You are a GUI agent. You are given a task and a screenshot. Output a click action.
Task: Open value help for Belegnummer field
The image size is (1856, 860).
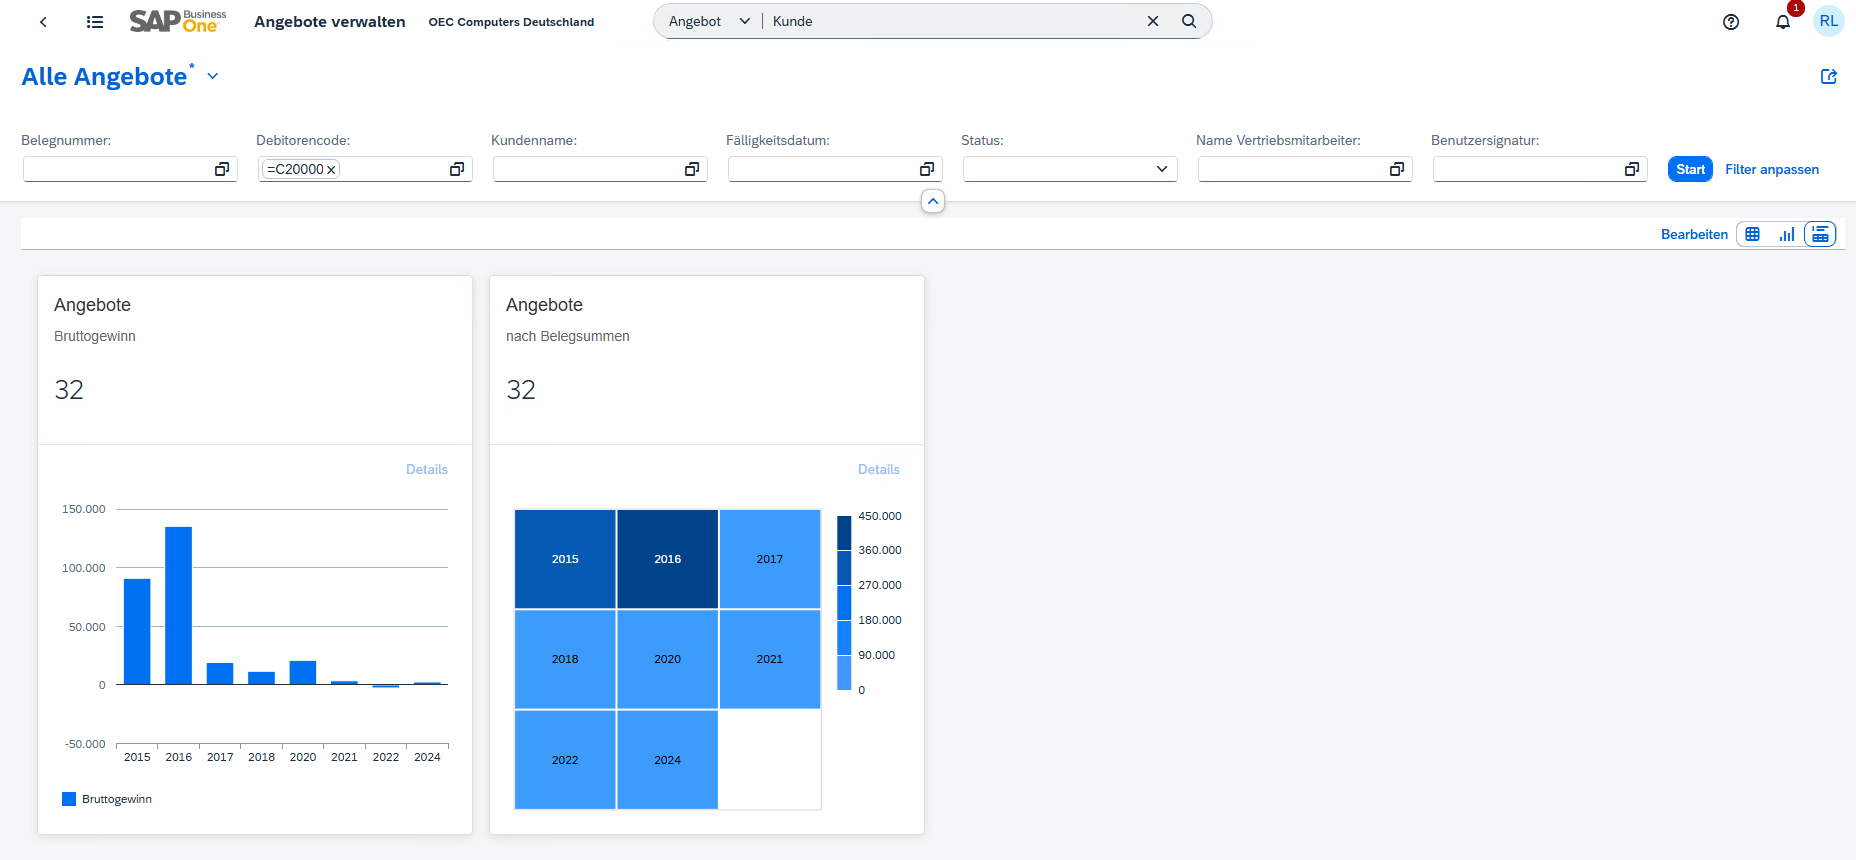222,169
